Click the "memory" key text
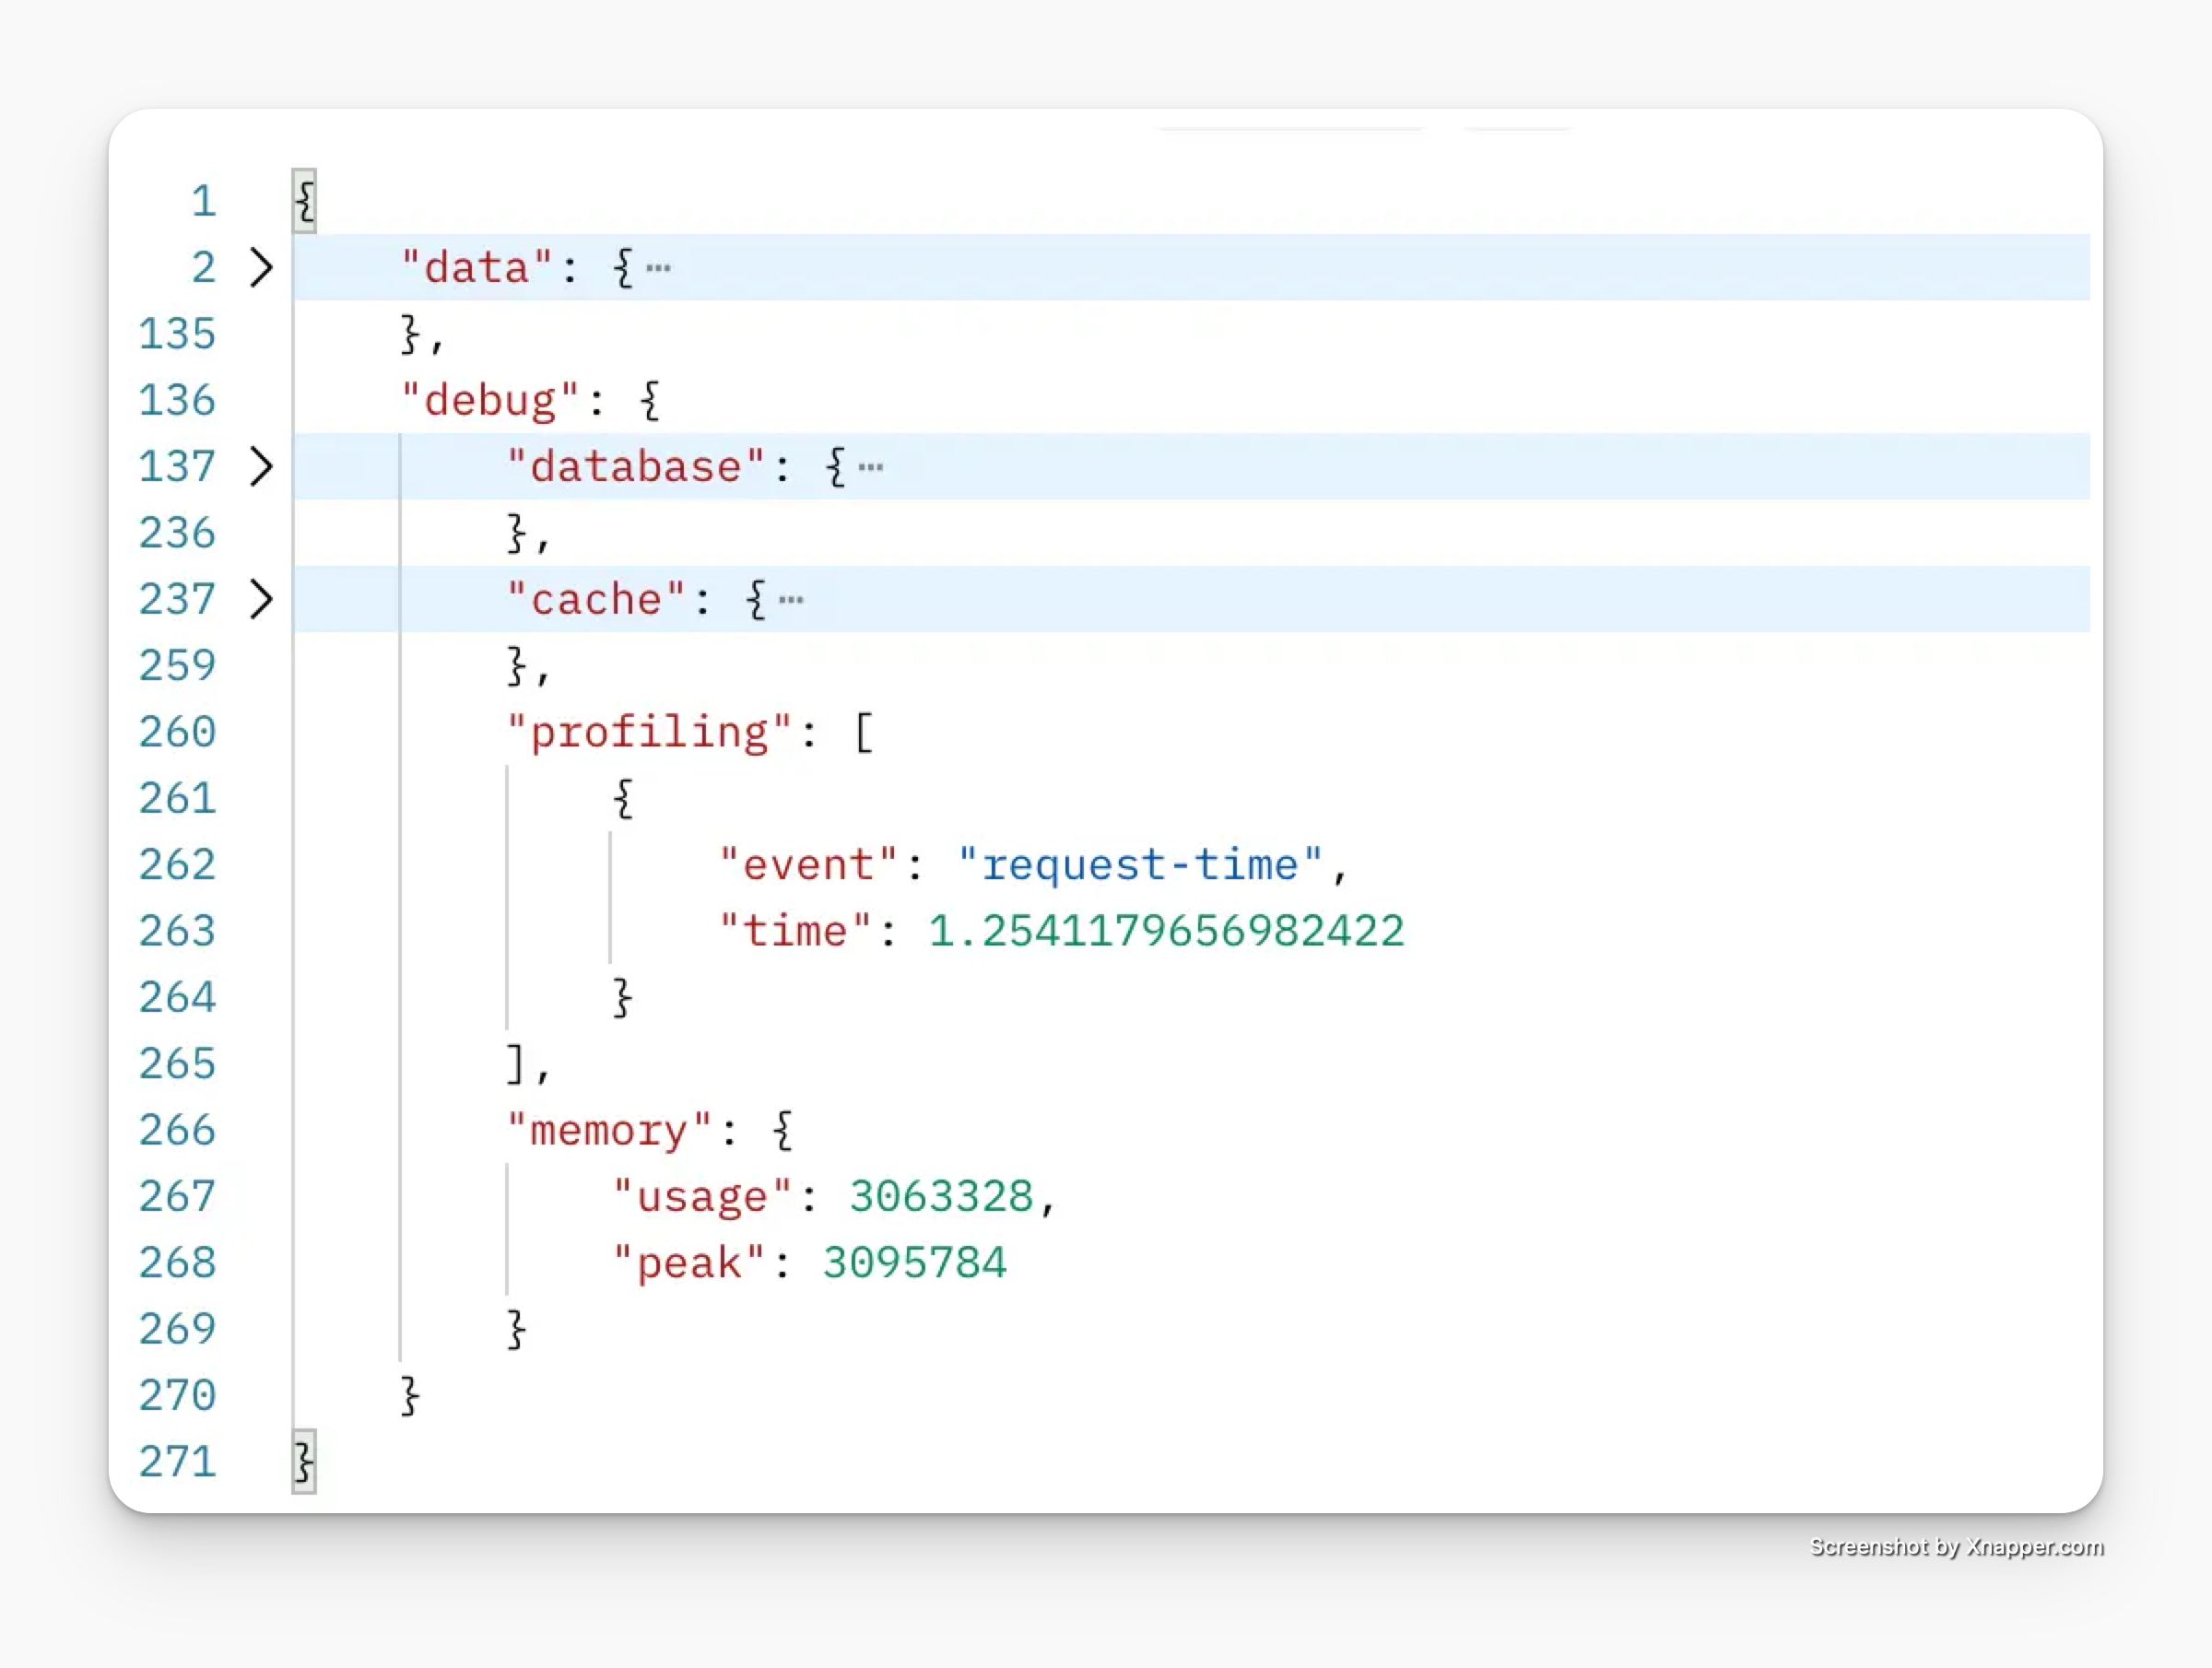 608,1130
